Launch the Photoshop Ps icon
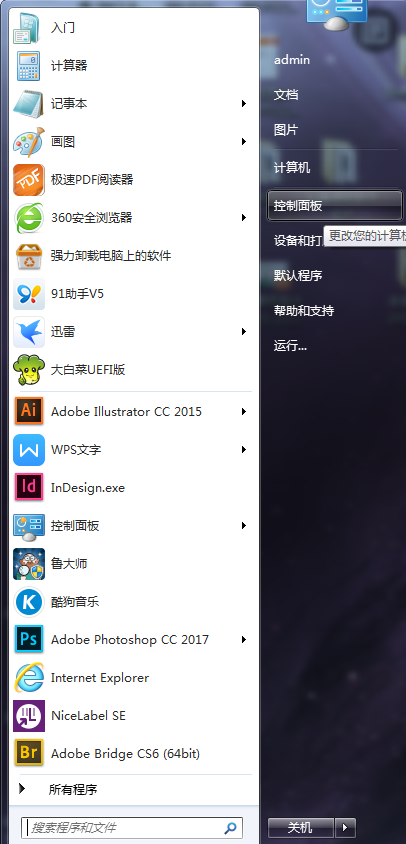The width and height of the screenshot is (406, 844). pyautogui.click(x=29, y=639)
